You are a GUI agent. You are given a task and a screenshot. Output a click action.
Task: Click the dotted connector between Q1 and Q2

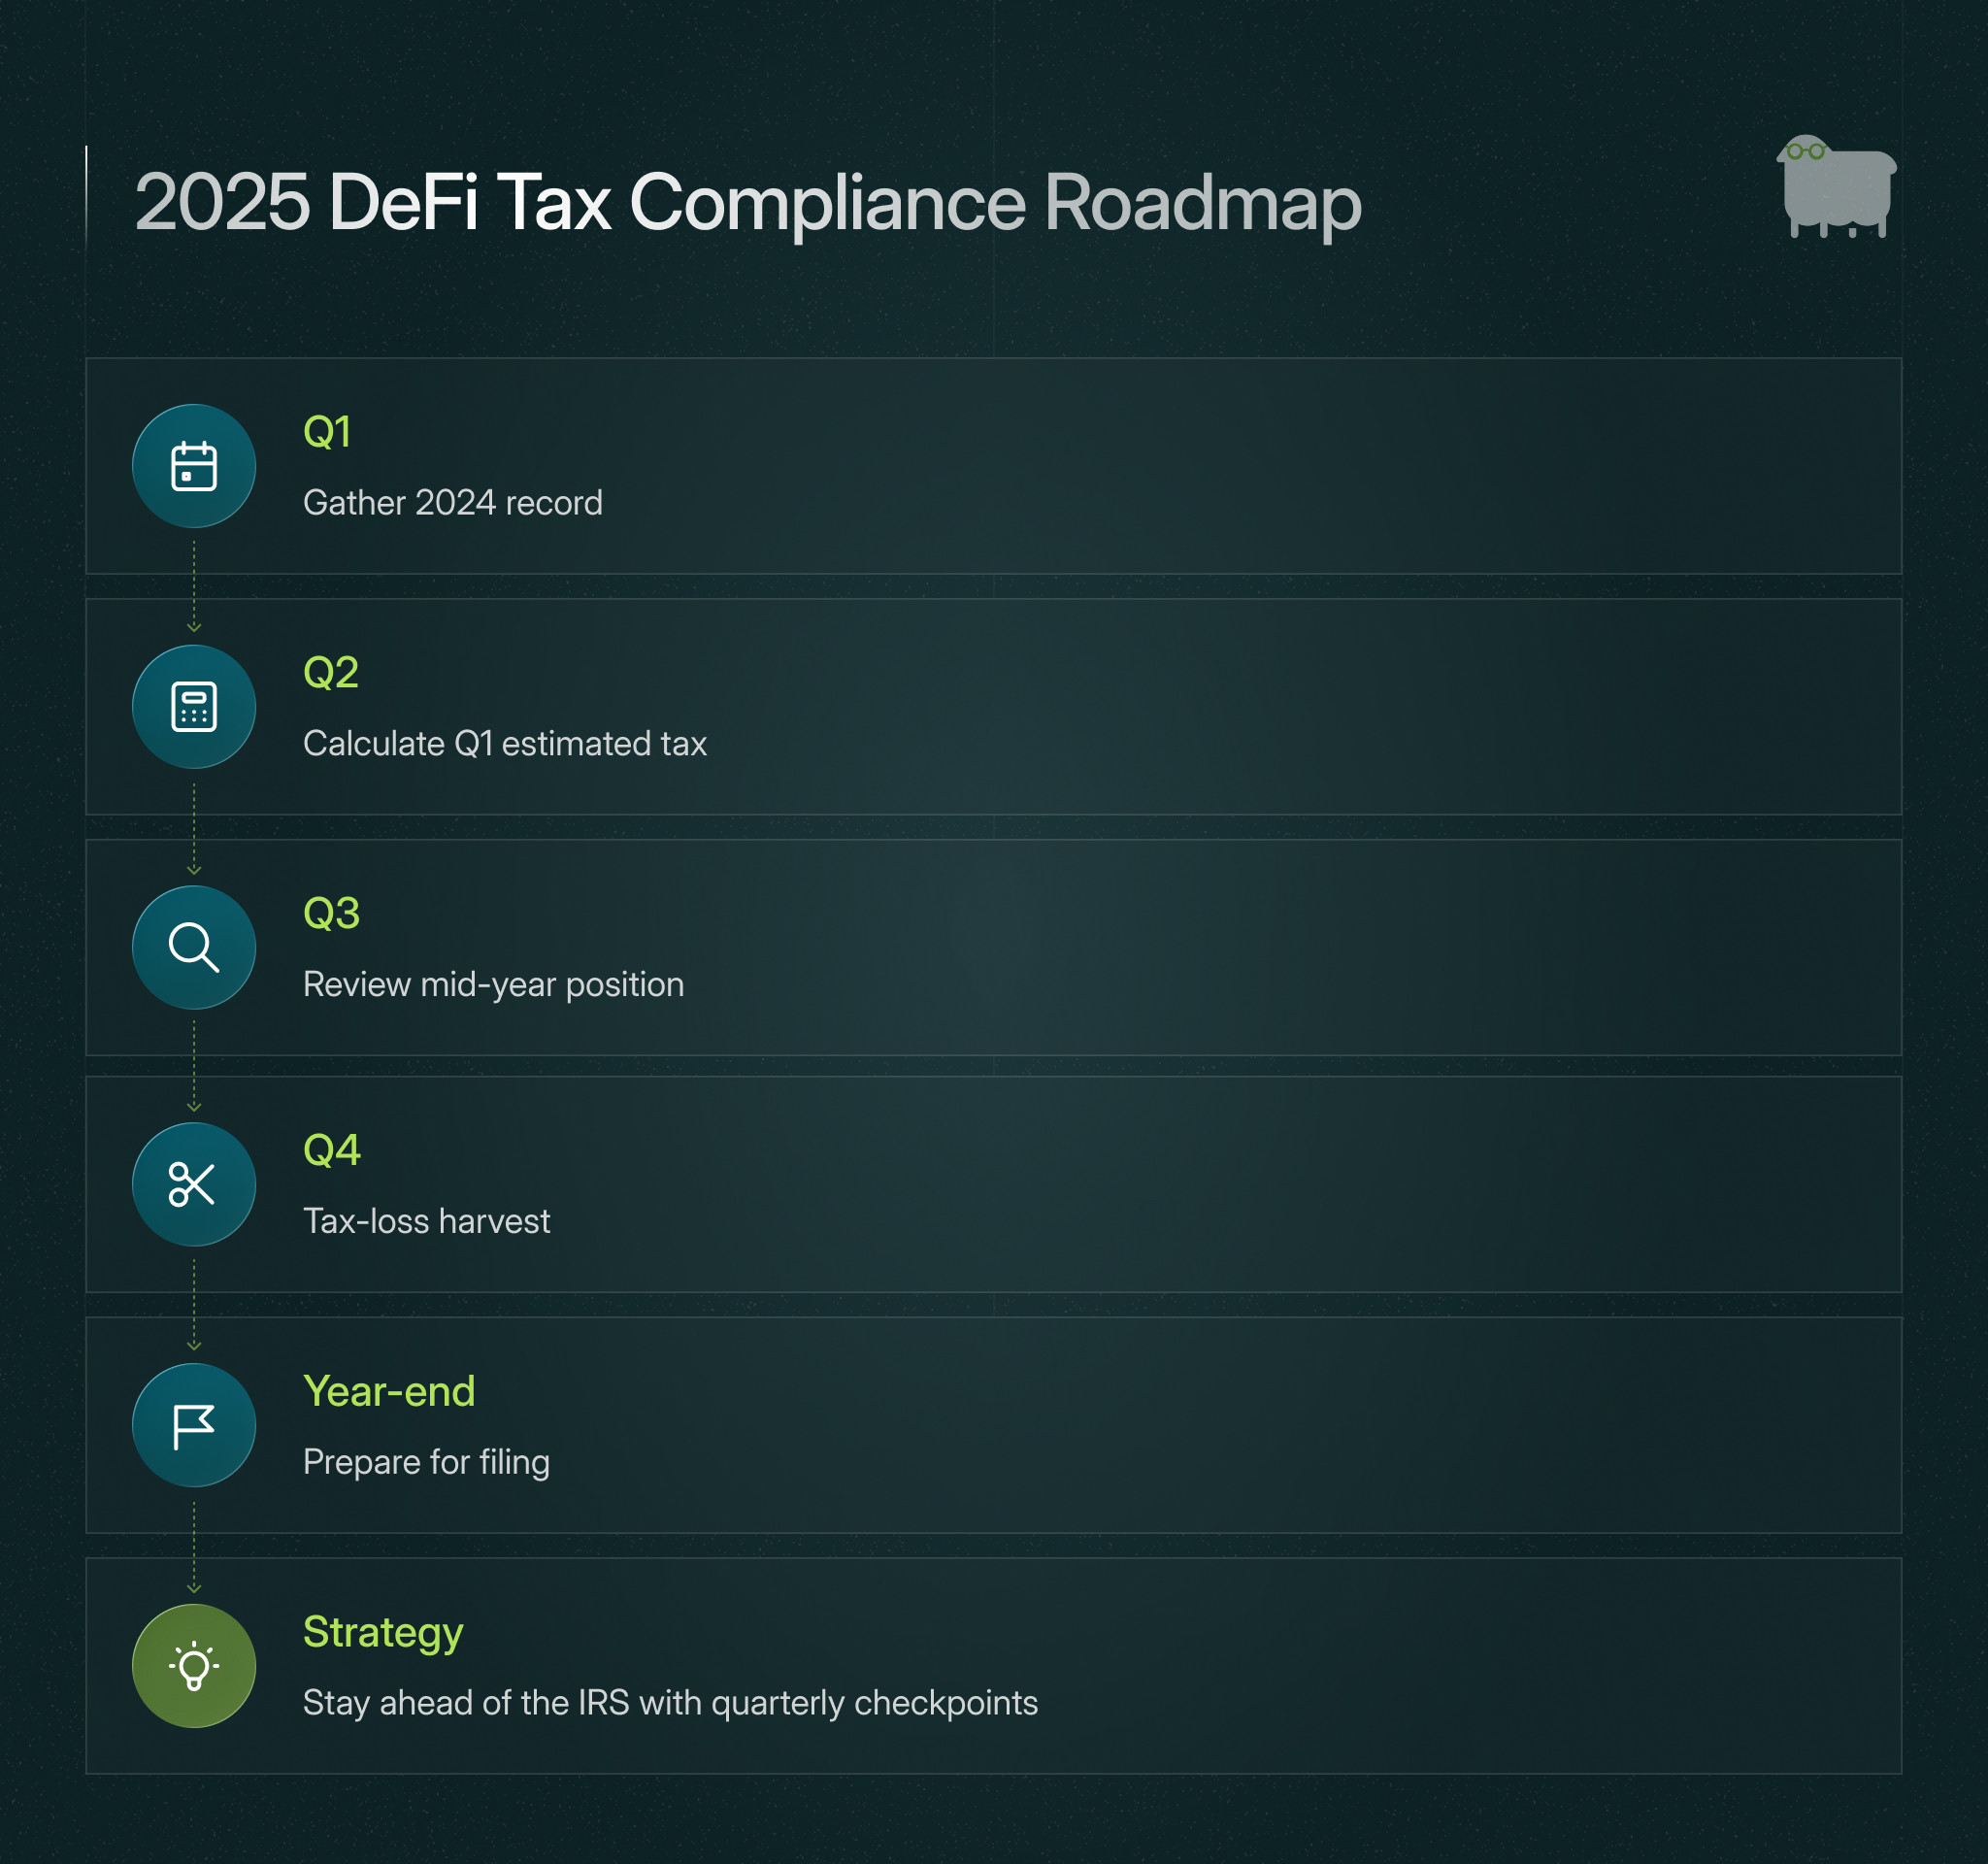click(194, 586)
